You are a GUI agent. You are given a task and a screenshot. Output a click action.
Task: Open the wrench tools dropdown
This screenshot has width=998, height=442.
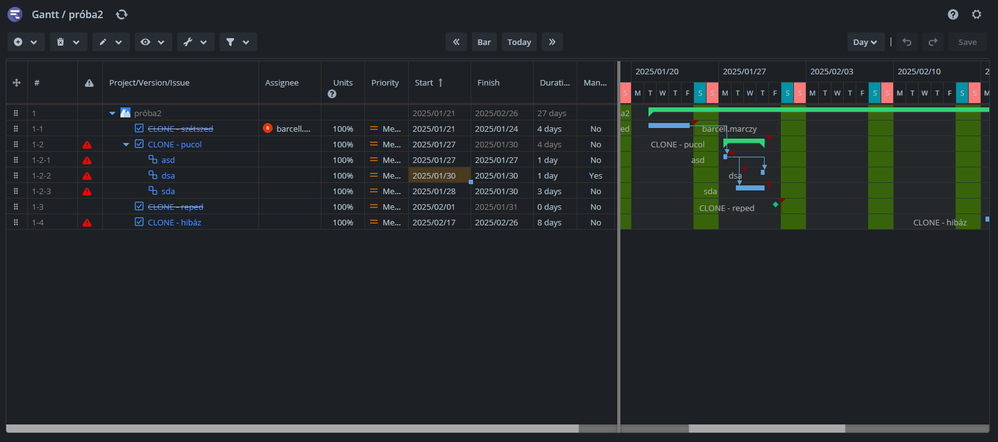tap(195, 42)
